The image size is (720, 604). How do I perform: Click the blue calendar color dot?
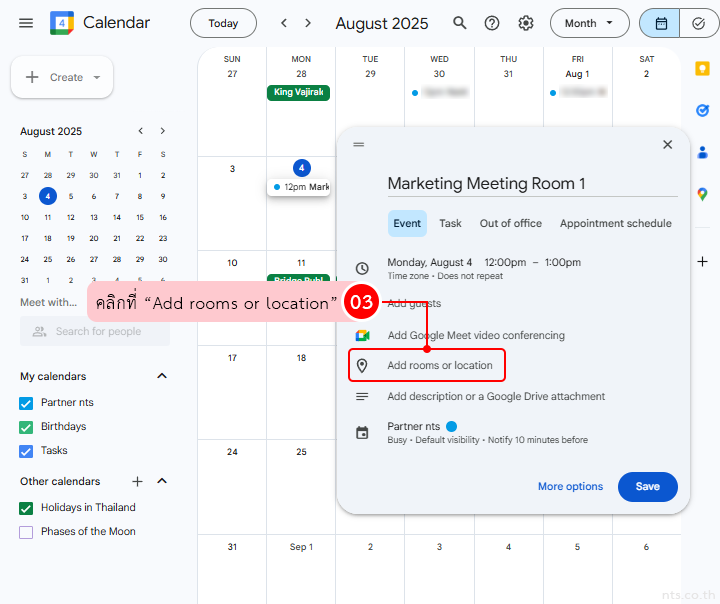[x=451, y=427]
